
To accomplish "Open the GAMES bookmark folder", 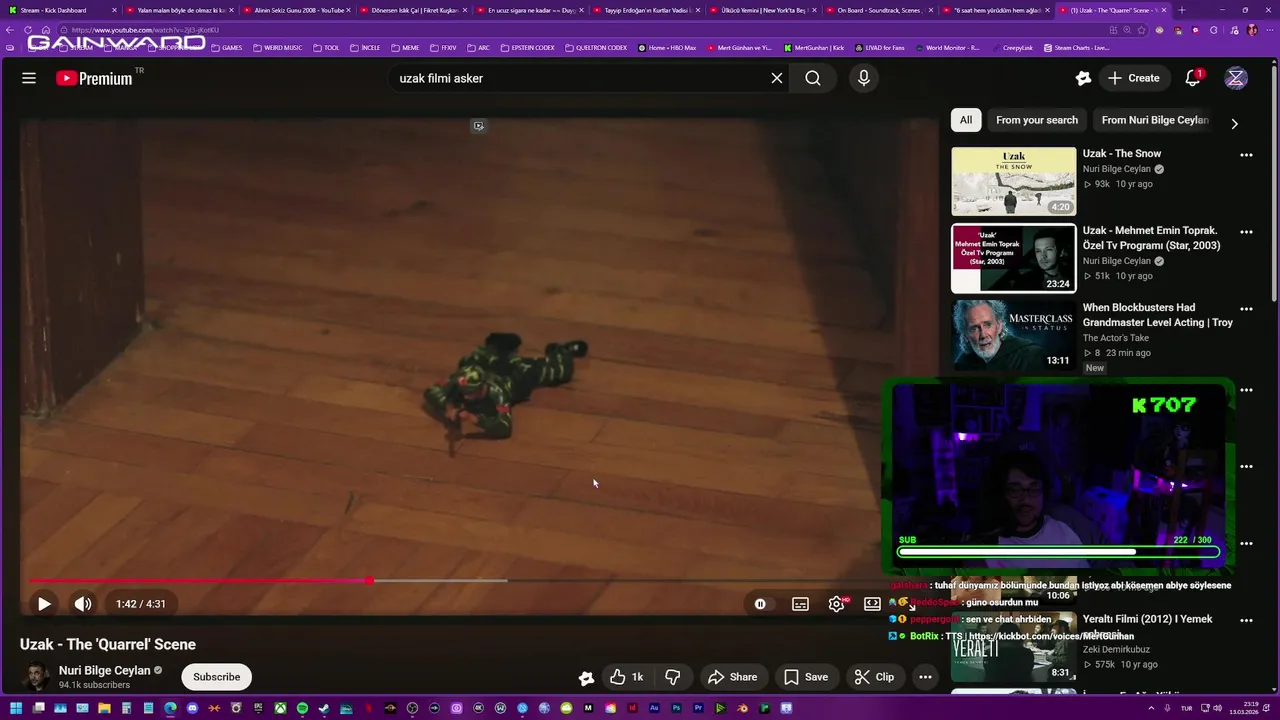I will (x=227, y=47).
